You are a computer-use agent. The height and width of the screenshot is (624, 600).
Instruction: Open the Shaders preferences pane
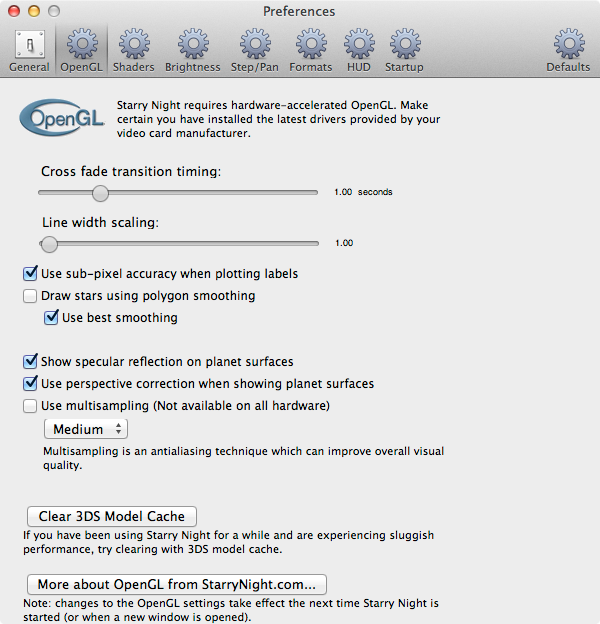click(133, 50)
